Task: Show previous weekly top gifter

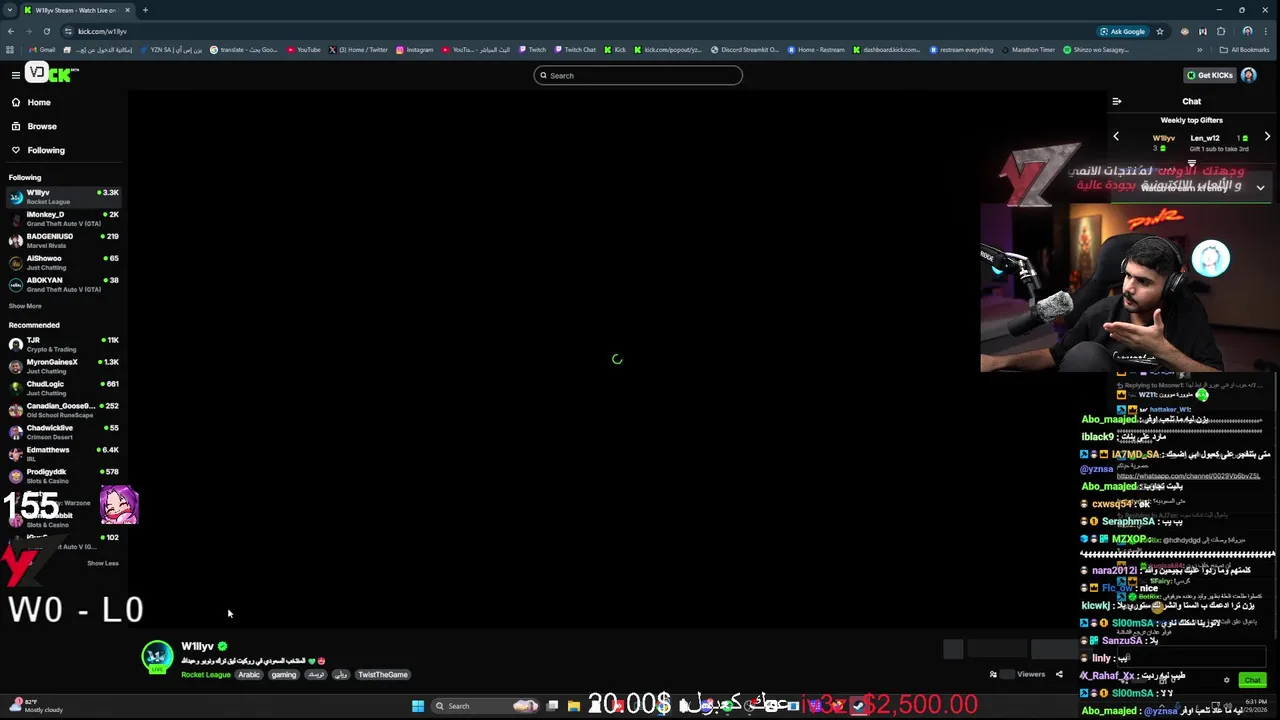Action: [x=1116, y=137]
